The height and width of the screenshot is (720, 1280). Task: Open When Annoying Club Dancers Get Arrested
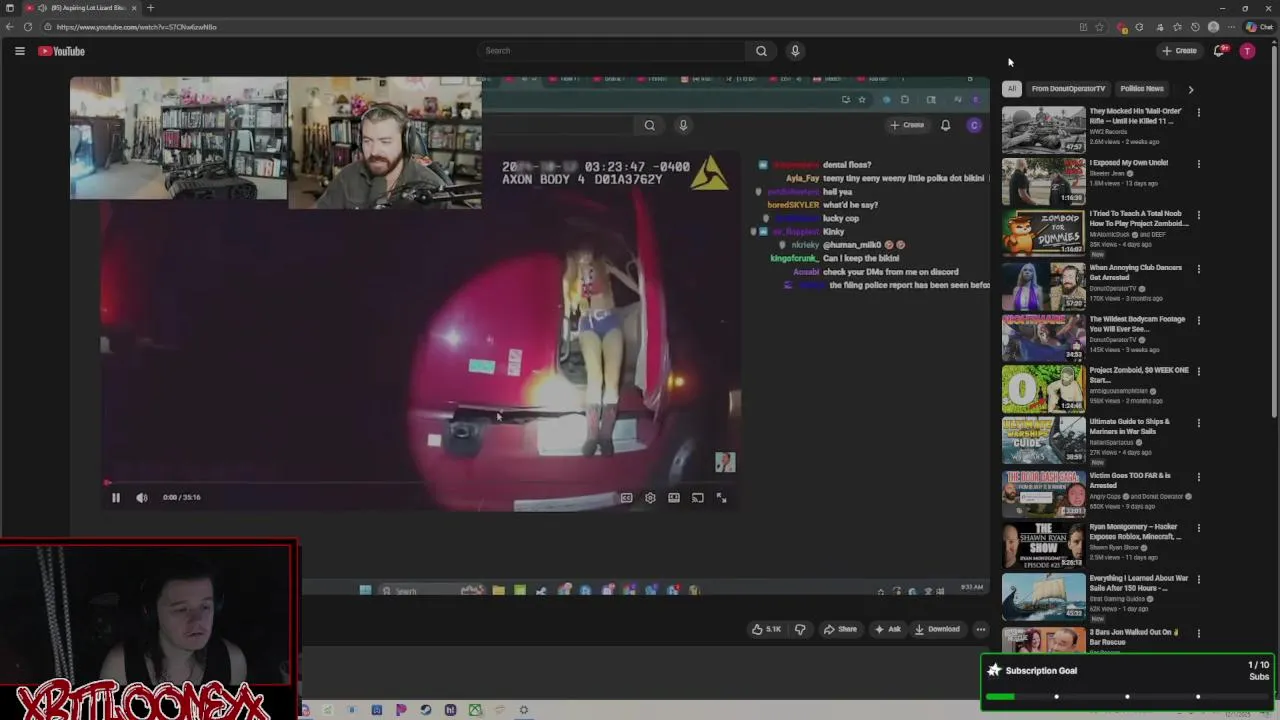pos(1135,273)
